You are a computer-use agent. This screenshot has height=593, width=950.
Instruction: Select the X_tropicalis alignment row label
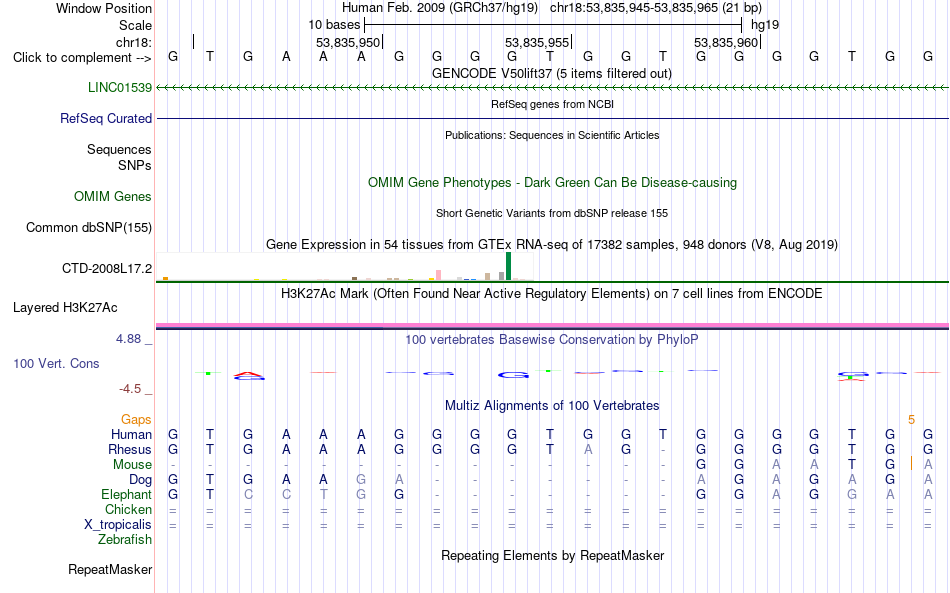118,525
